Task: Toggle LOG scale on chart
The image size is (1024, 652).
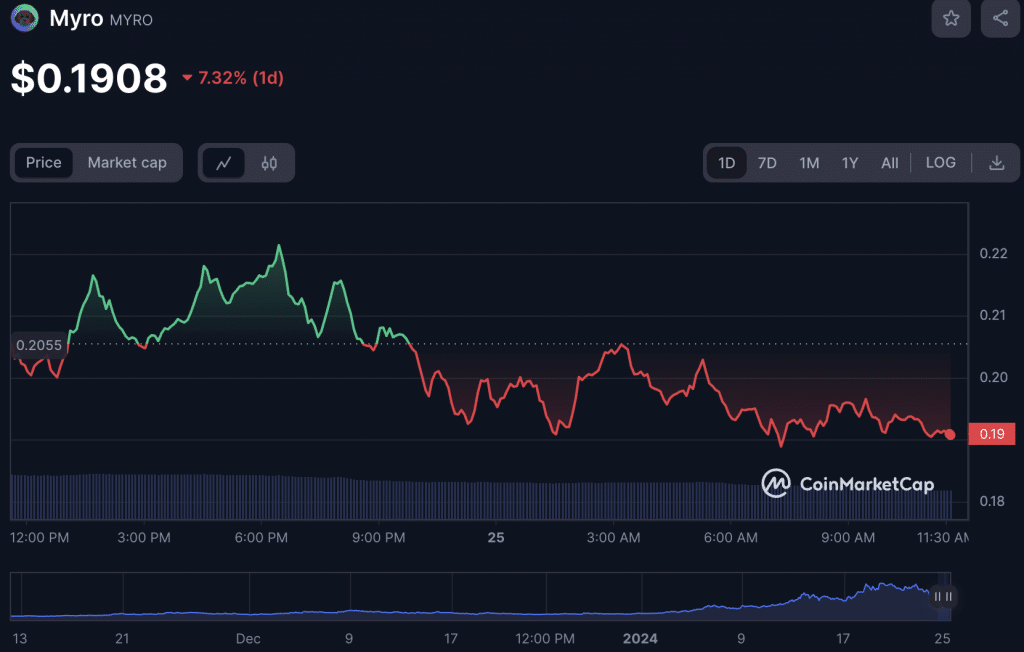Action: 940,163
